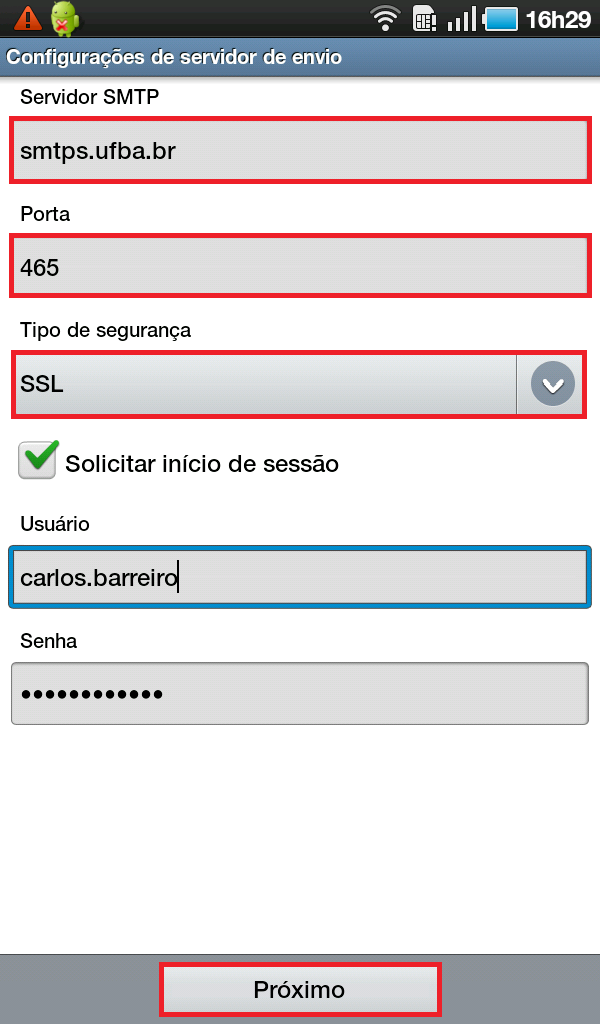The image size is (600, 1024).
Task: Tap the Configurações de servidor de envio title
Action: 175,57
